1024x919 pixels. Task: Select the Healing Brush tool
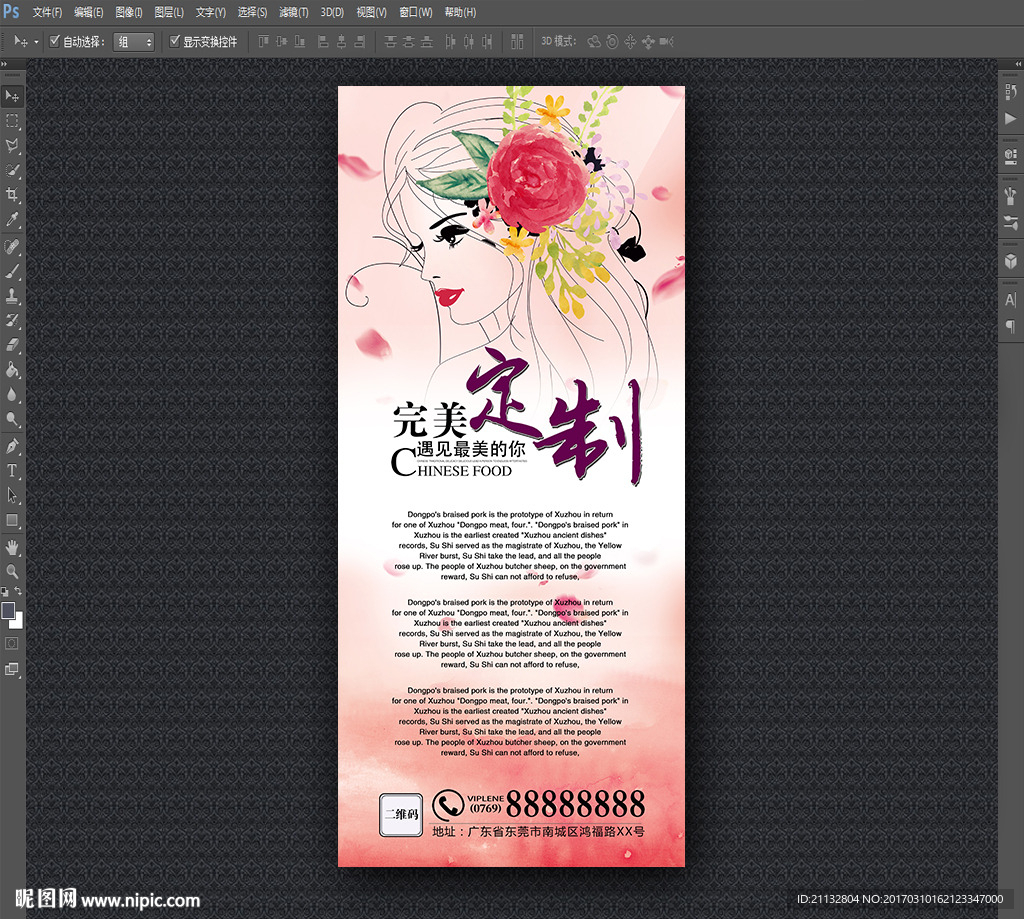[12, 247]
